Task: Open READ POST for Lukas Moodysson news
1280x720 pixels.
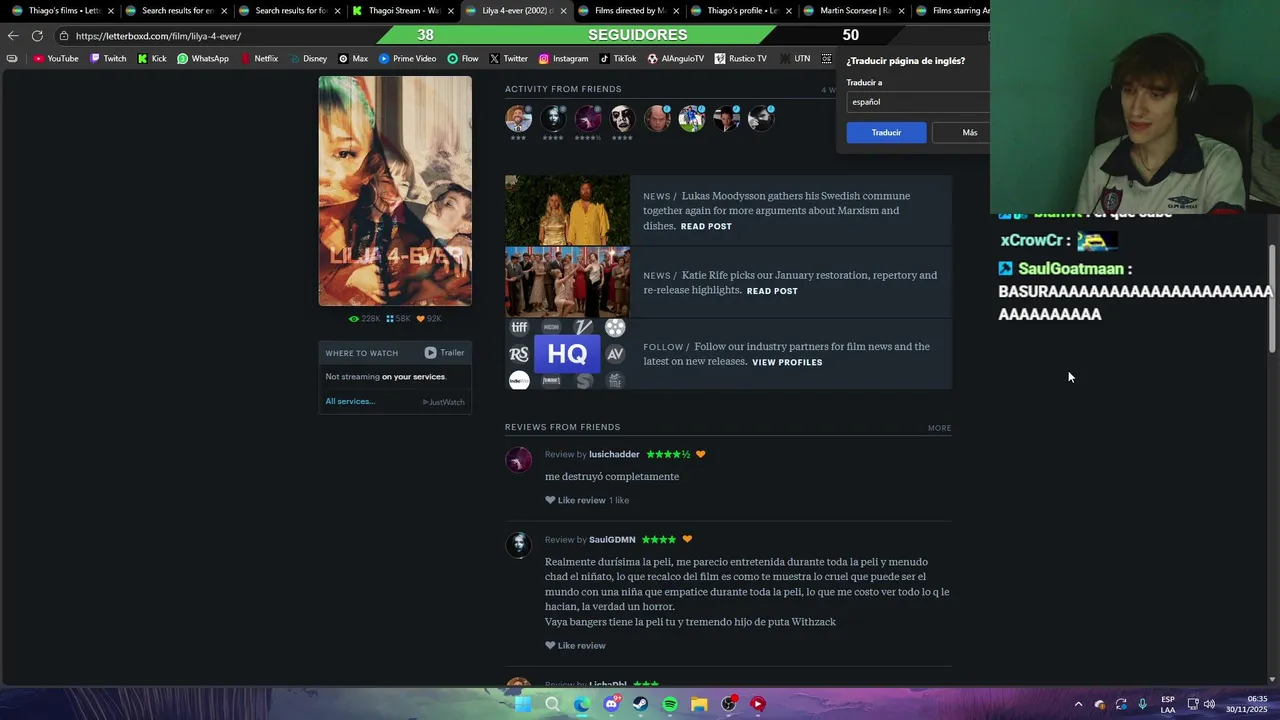Action: coord(706,227)
